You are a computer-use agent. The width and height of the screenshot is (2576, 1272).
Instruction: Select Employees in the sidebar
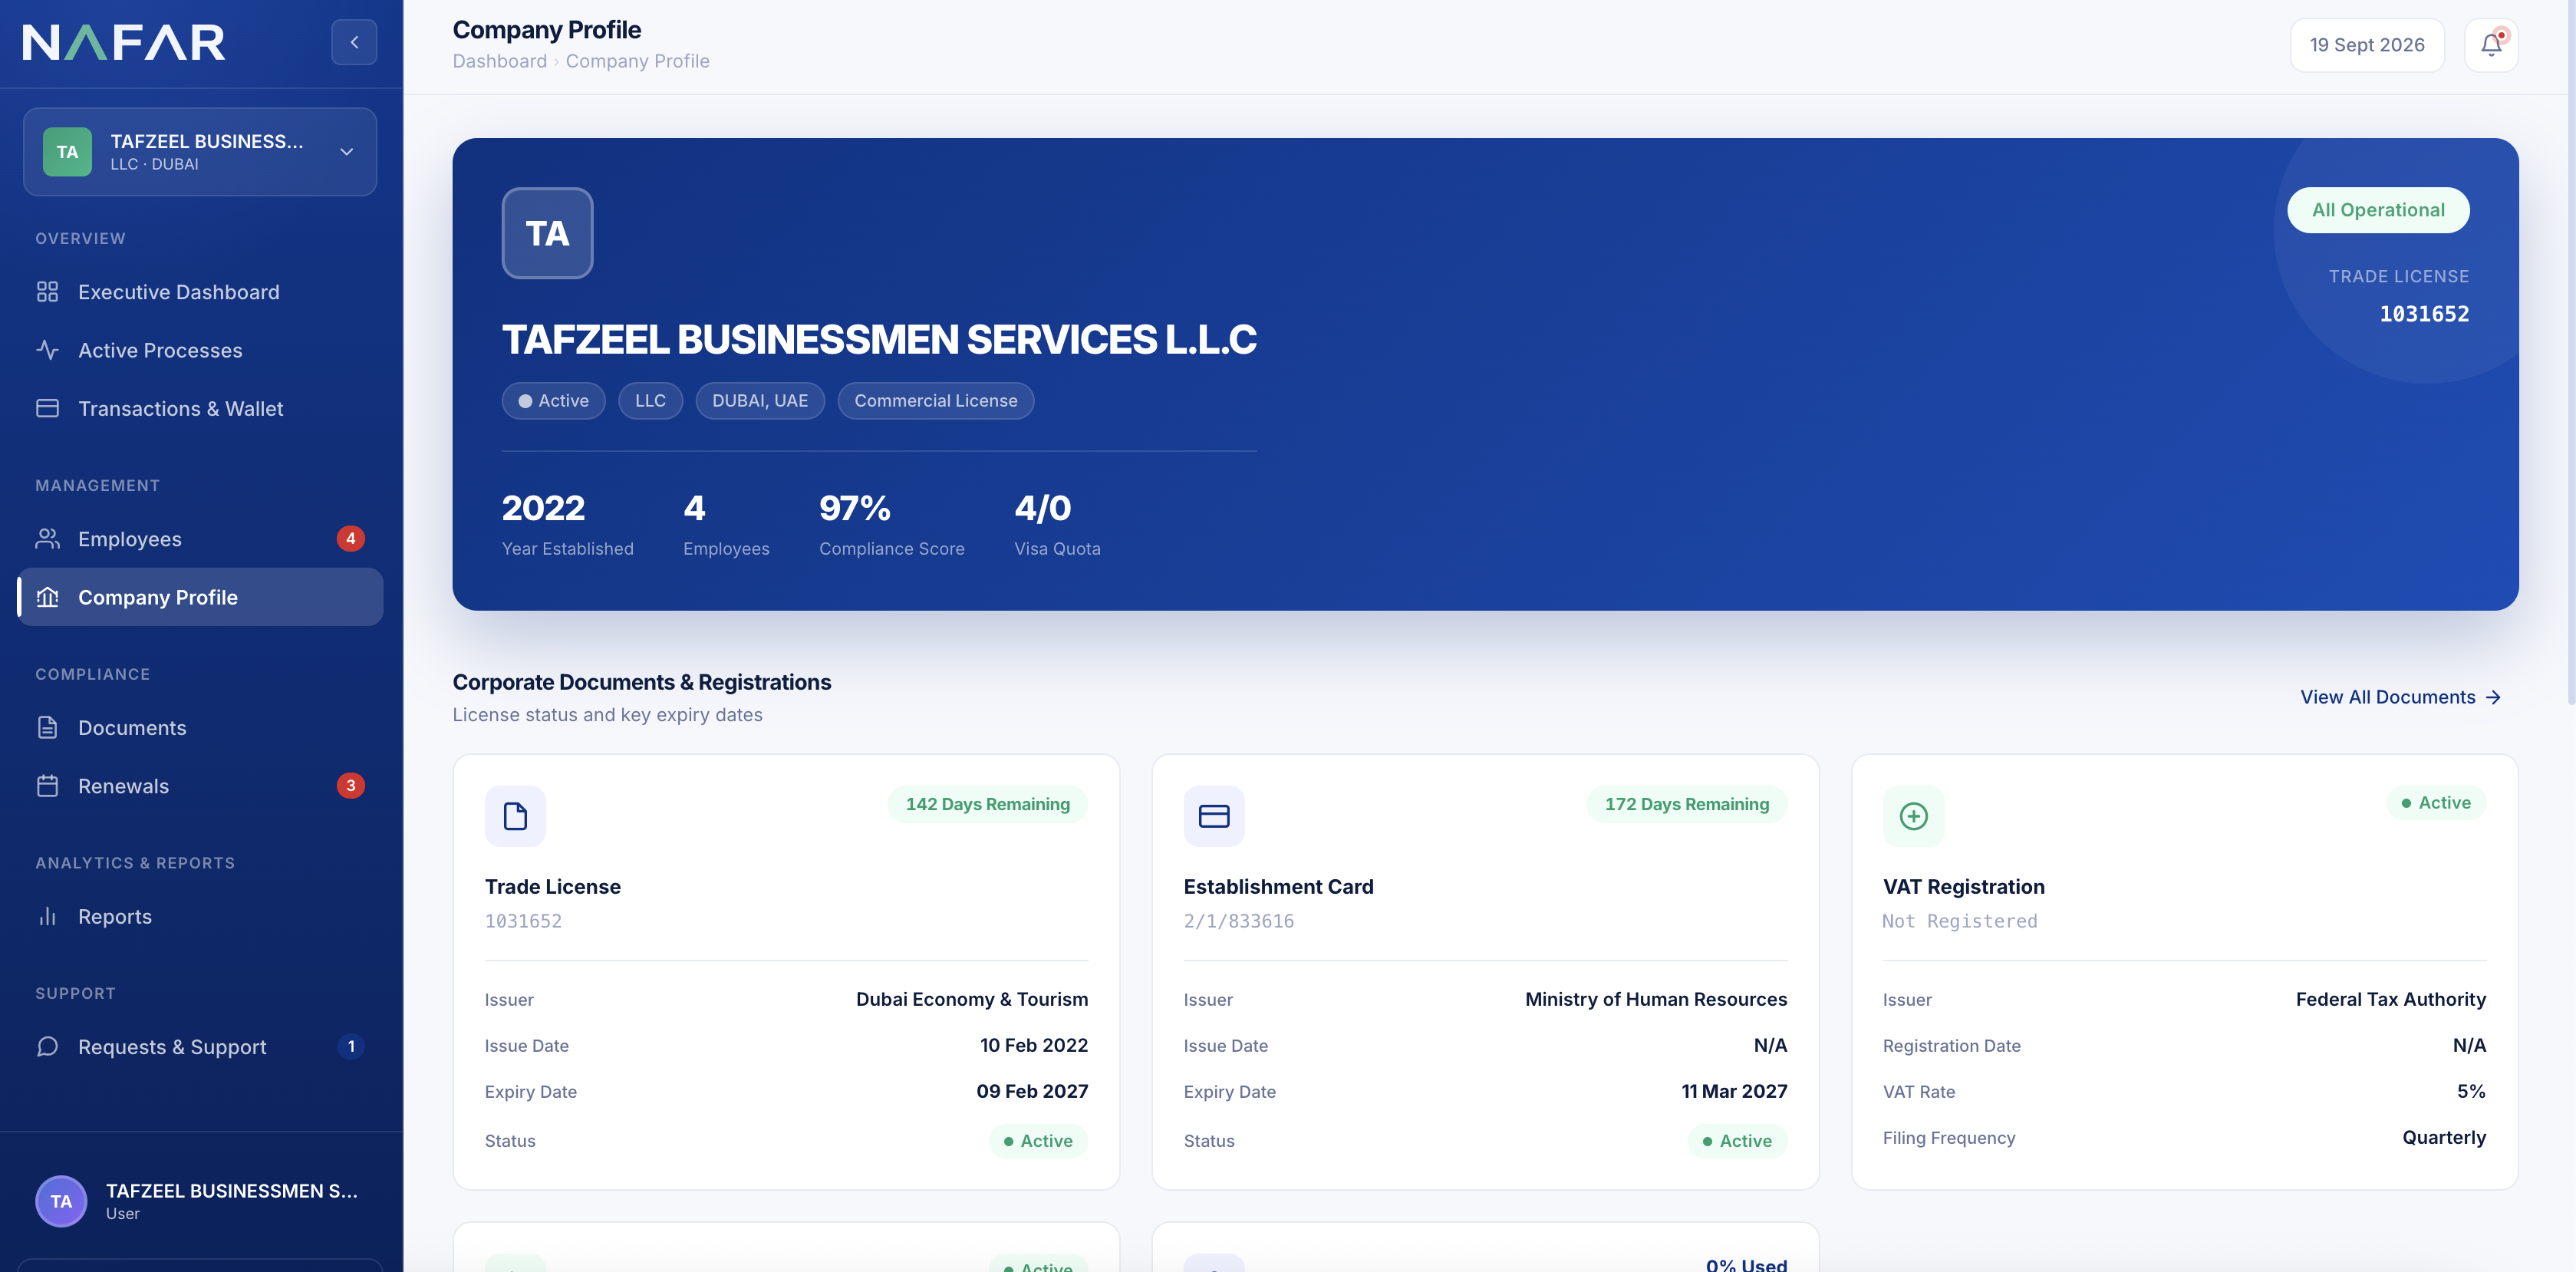pos(200,539)
